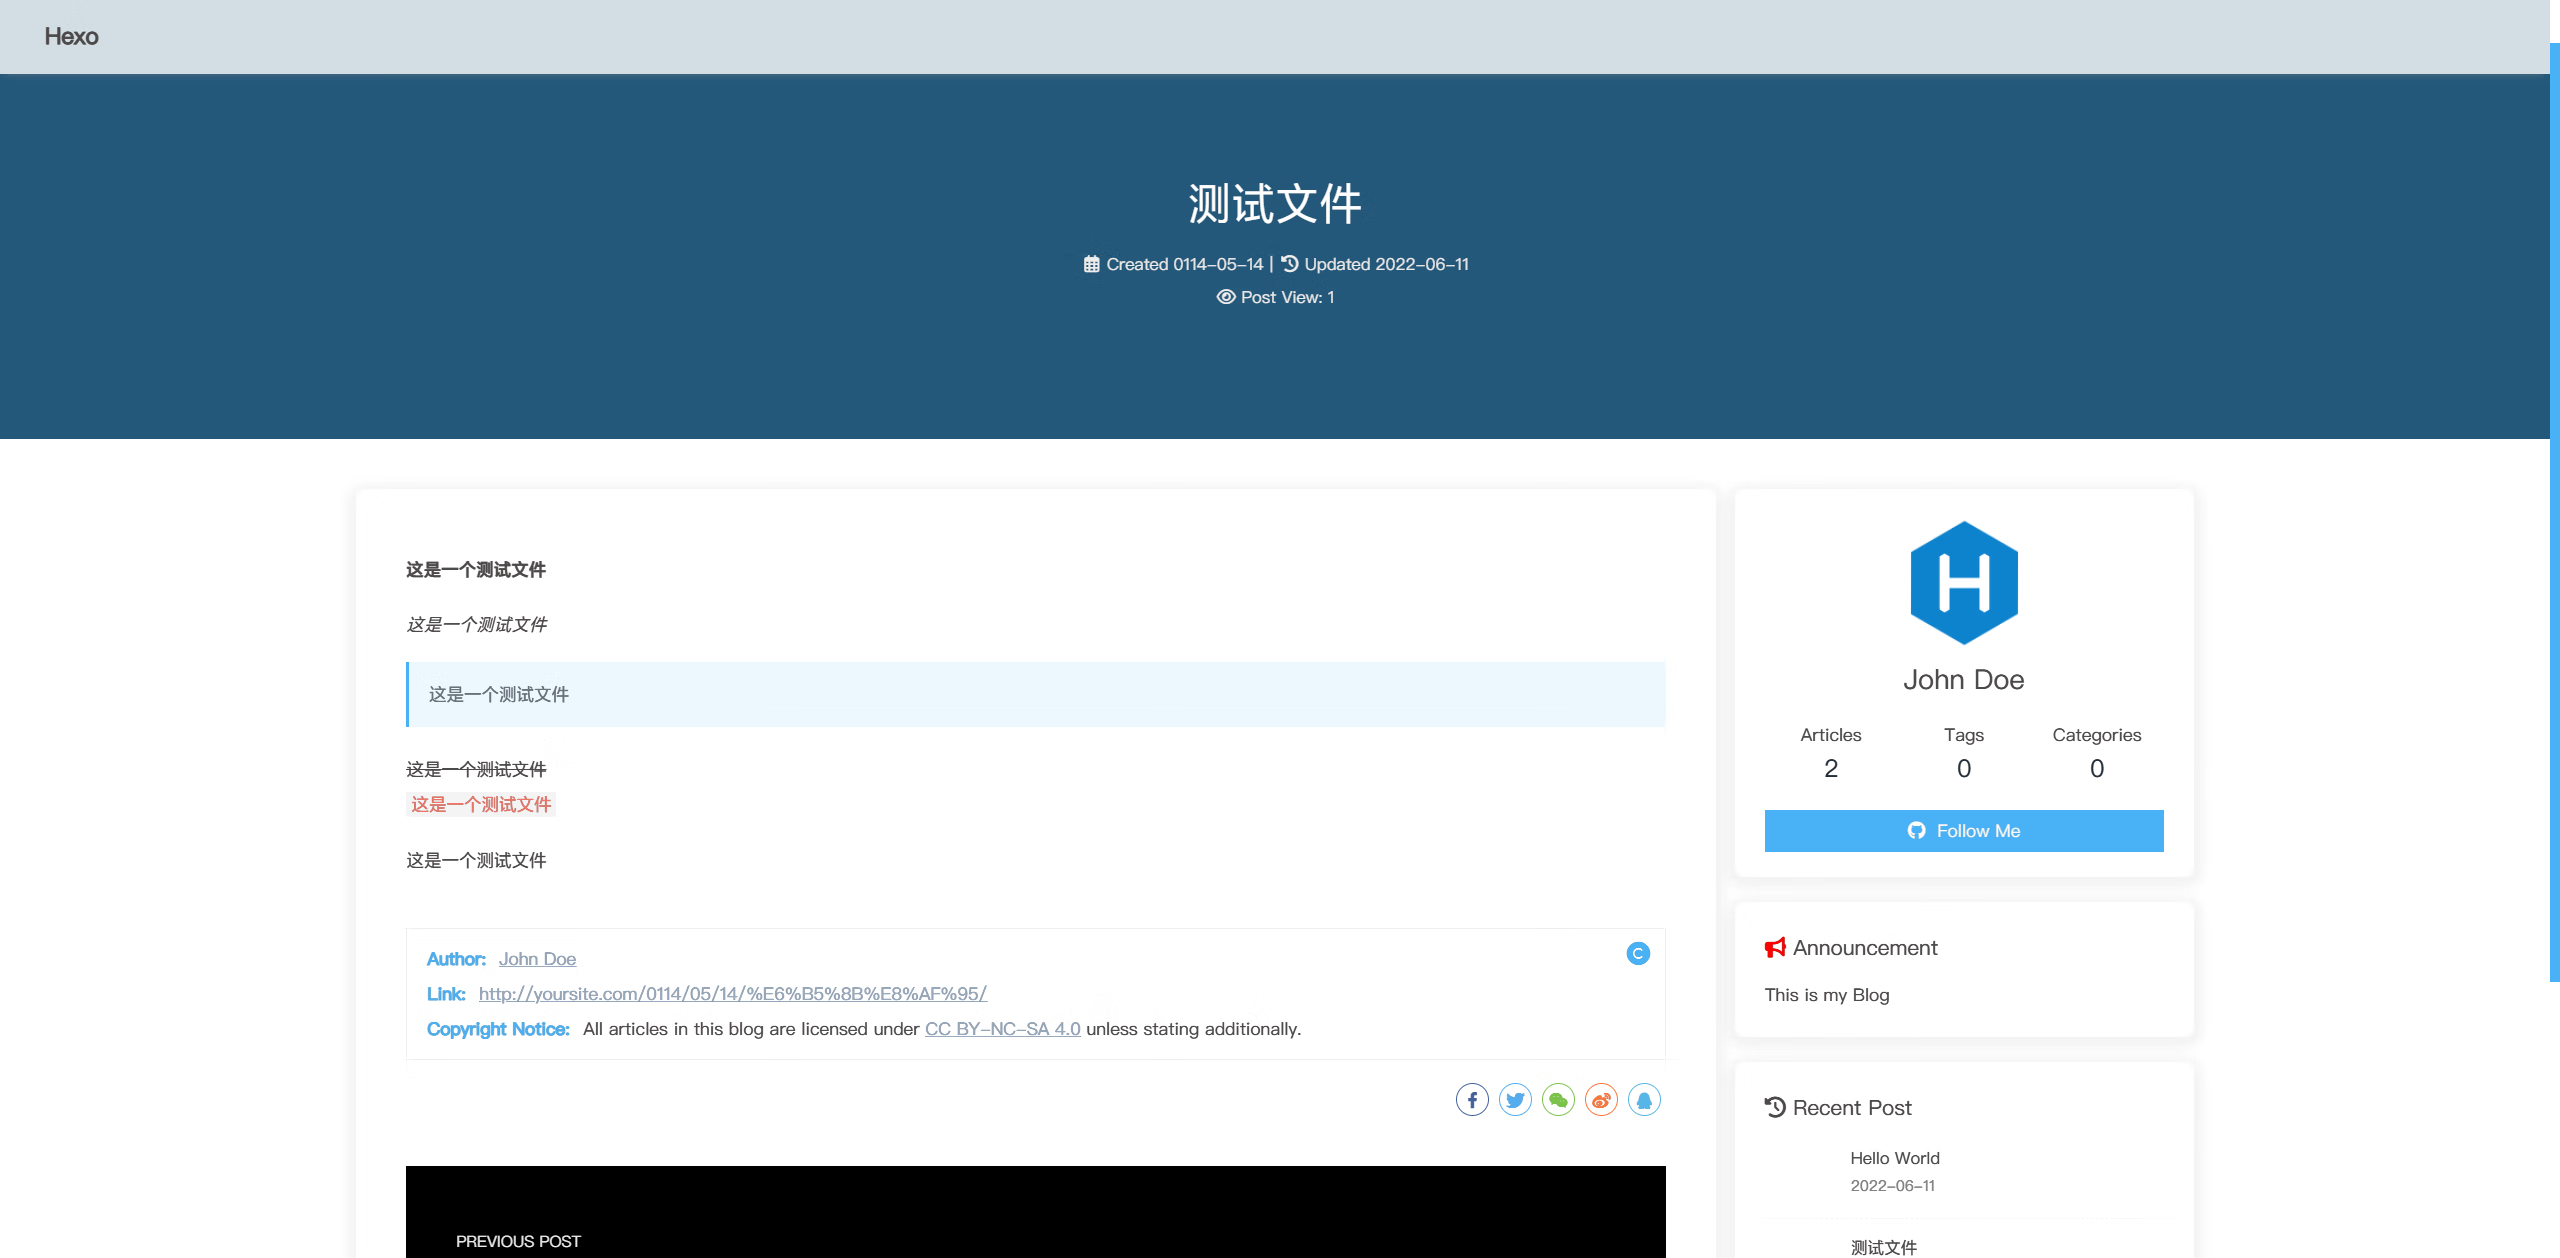Click the italic 这是一个测试文件 line
2560x1258 pixels.
(476, 625)
